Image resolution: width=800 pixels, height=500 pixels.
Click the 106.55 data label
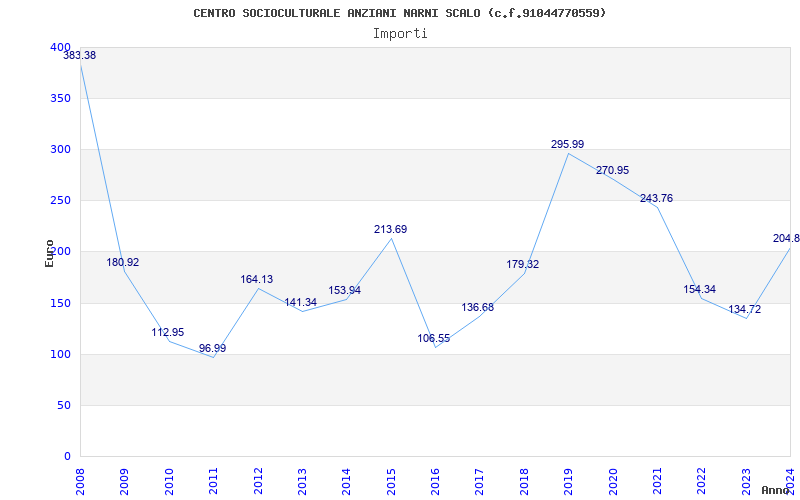(434, 338)
